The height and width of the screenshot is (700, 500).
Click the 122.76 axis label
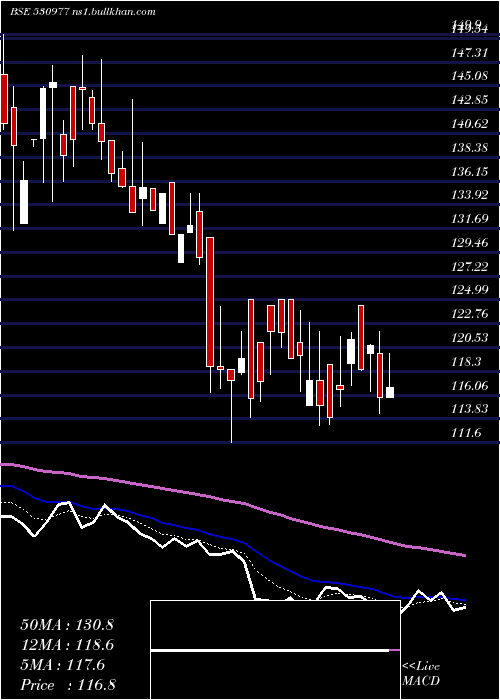click(469, 314)
